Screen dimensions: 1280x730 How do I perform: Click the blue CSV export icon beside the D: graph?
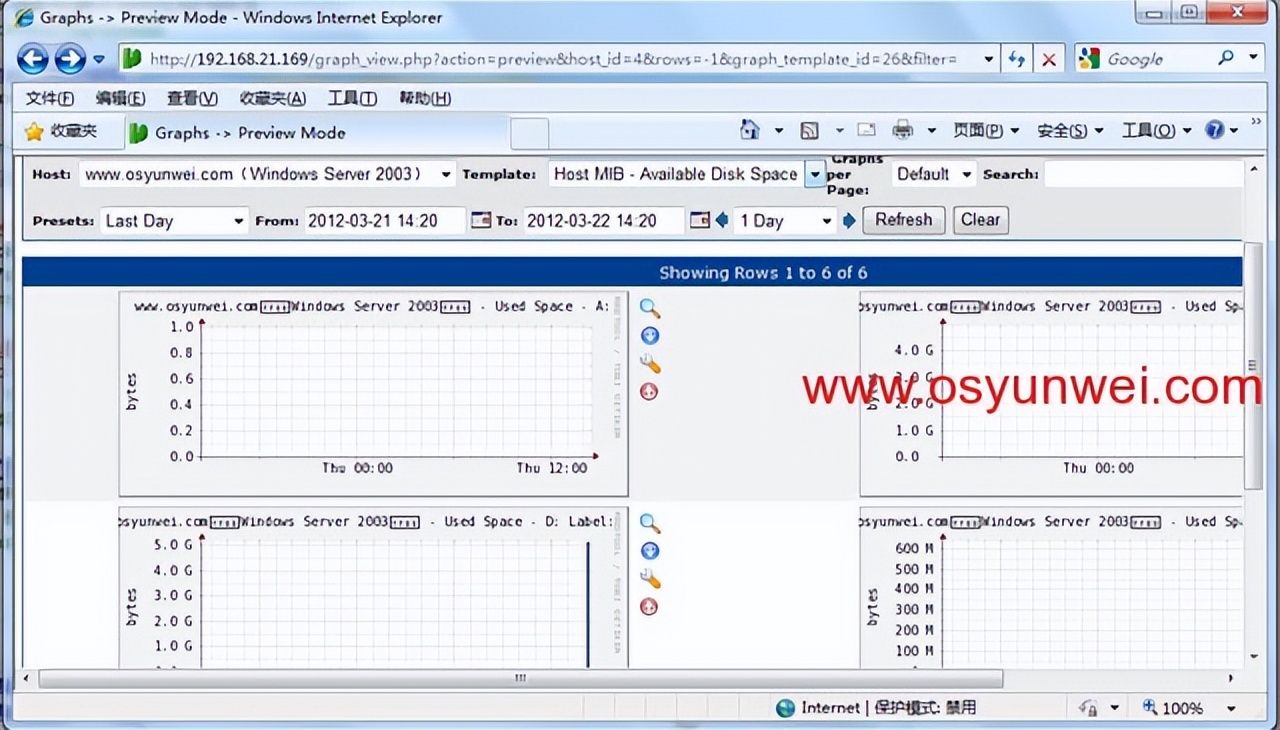650,551
